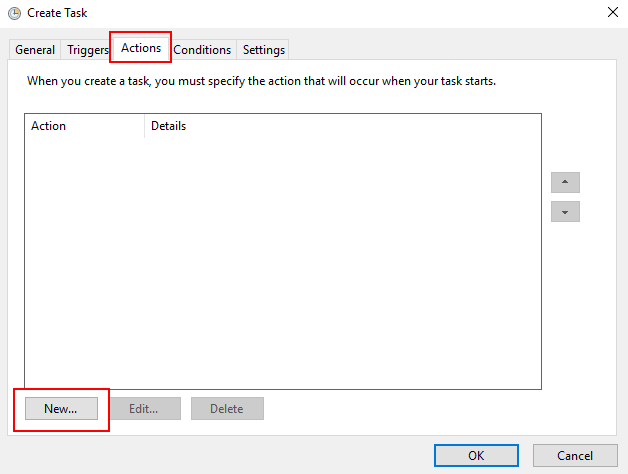Click the Create Task title bar text
This screenshot has width=628, height=474.
tap(57, 13)
